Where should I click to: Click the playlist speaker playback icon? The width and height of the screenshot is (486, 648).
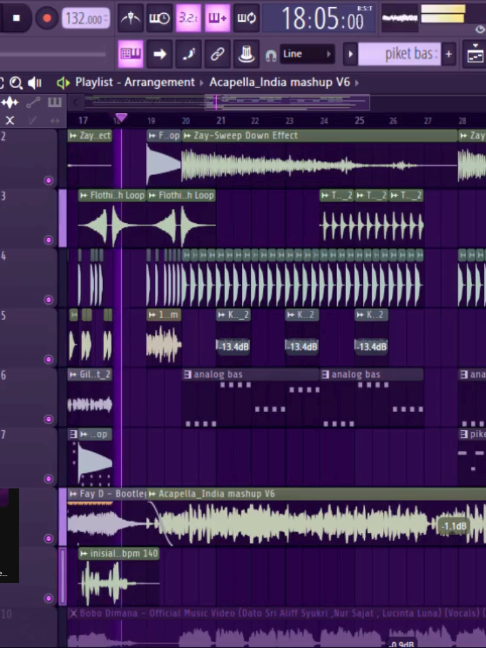[x=35, y=83]
